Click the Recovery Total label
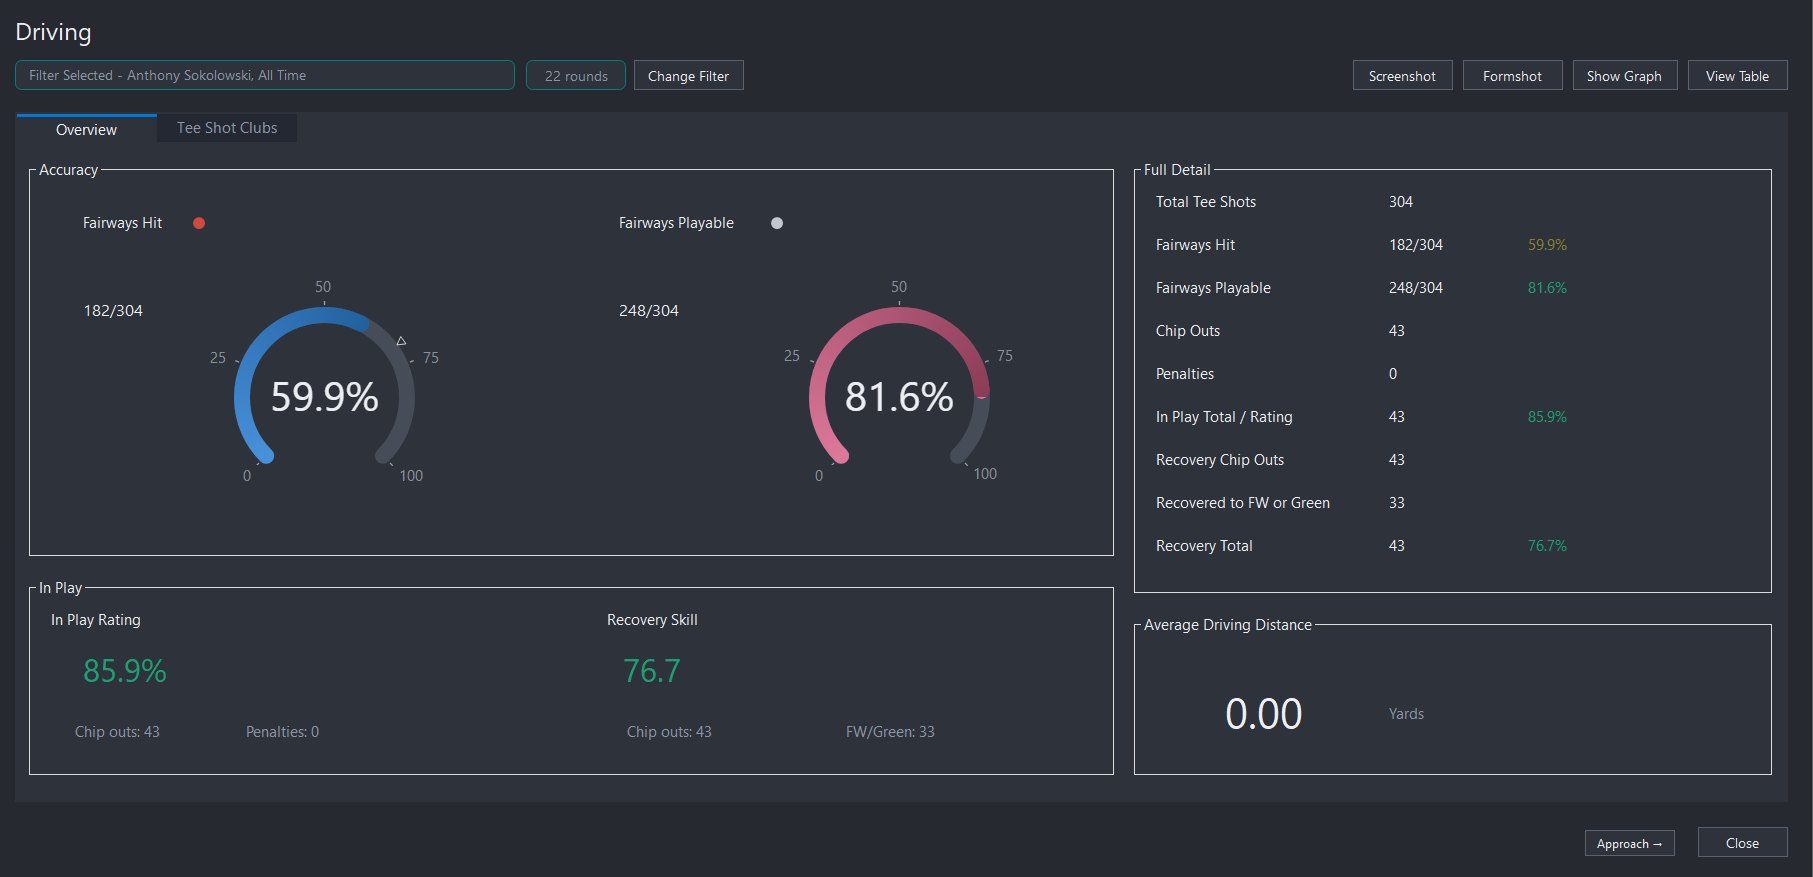The image size is (1813, 877). click(x=1204, y=546)
